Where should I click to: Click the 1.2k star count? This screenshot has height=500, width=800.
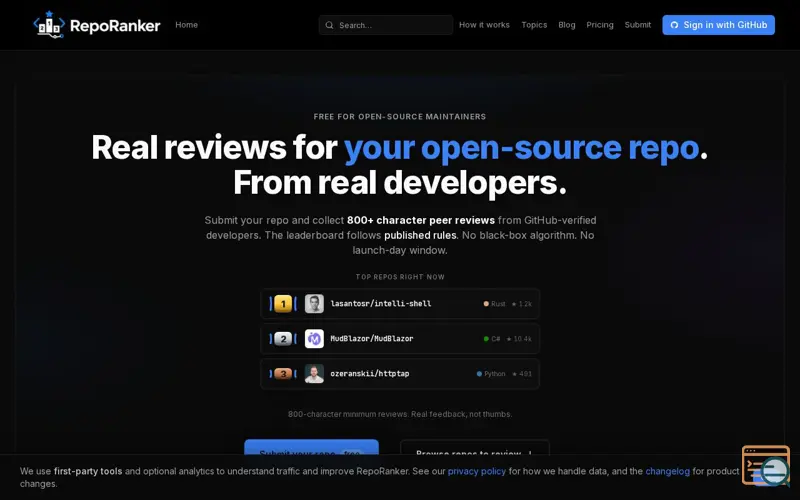click(x=522, y=304)
